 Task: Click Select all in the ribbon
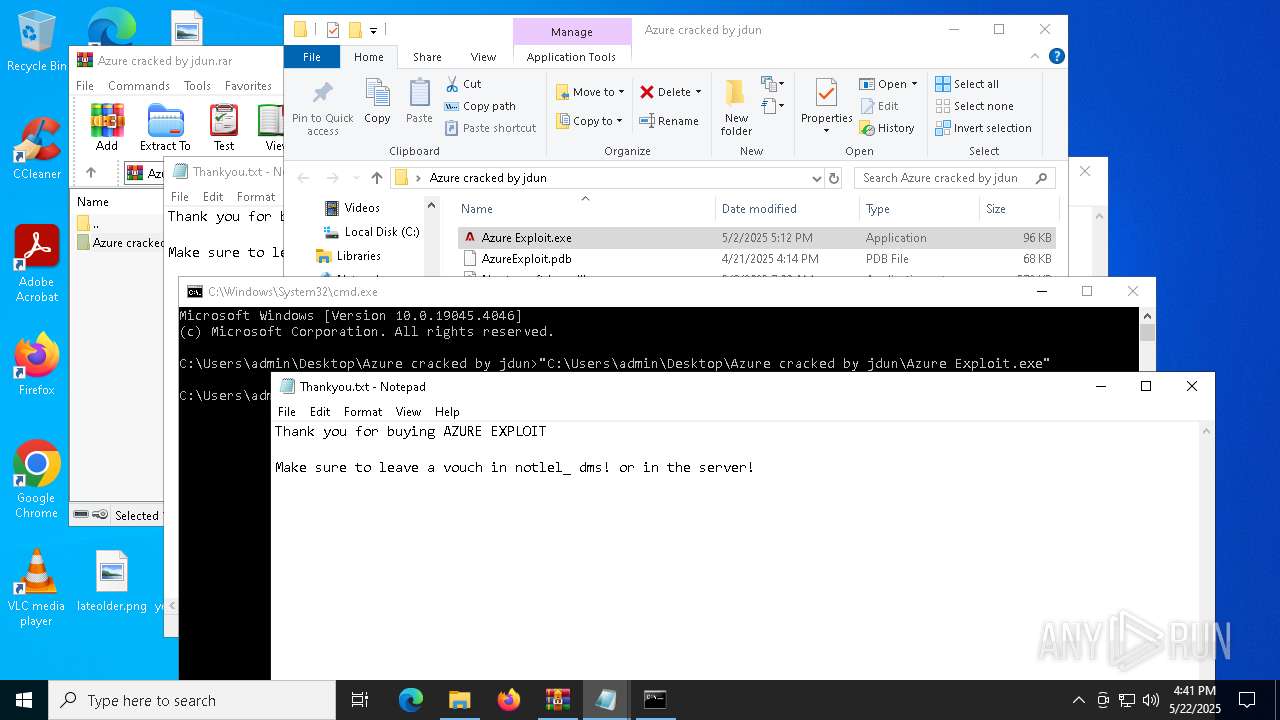pos(966,84)
